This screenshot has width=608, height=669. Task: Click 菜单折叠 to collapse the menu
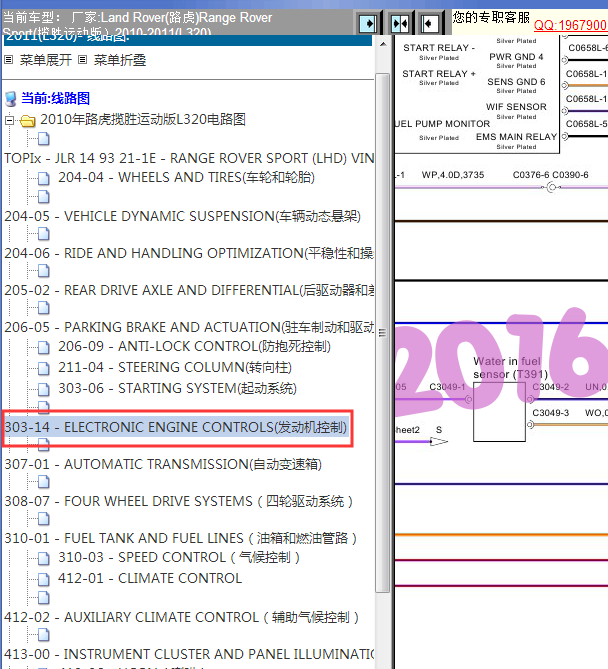119,60
